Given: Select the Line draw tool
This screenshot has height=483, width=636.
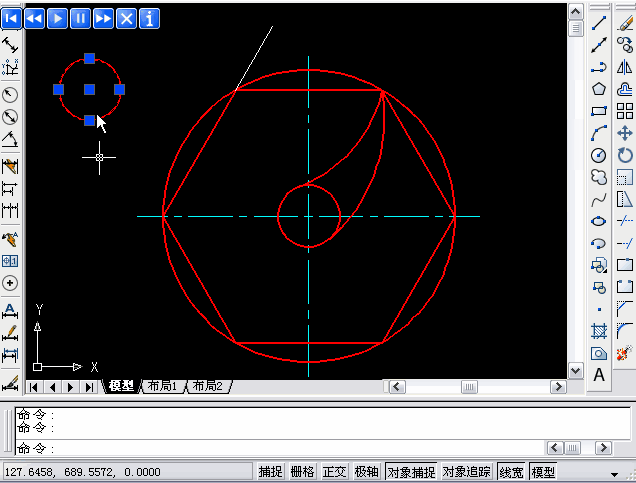Looking at the screenshot, I should pos(599,23).
